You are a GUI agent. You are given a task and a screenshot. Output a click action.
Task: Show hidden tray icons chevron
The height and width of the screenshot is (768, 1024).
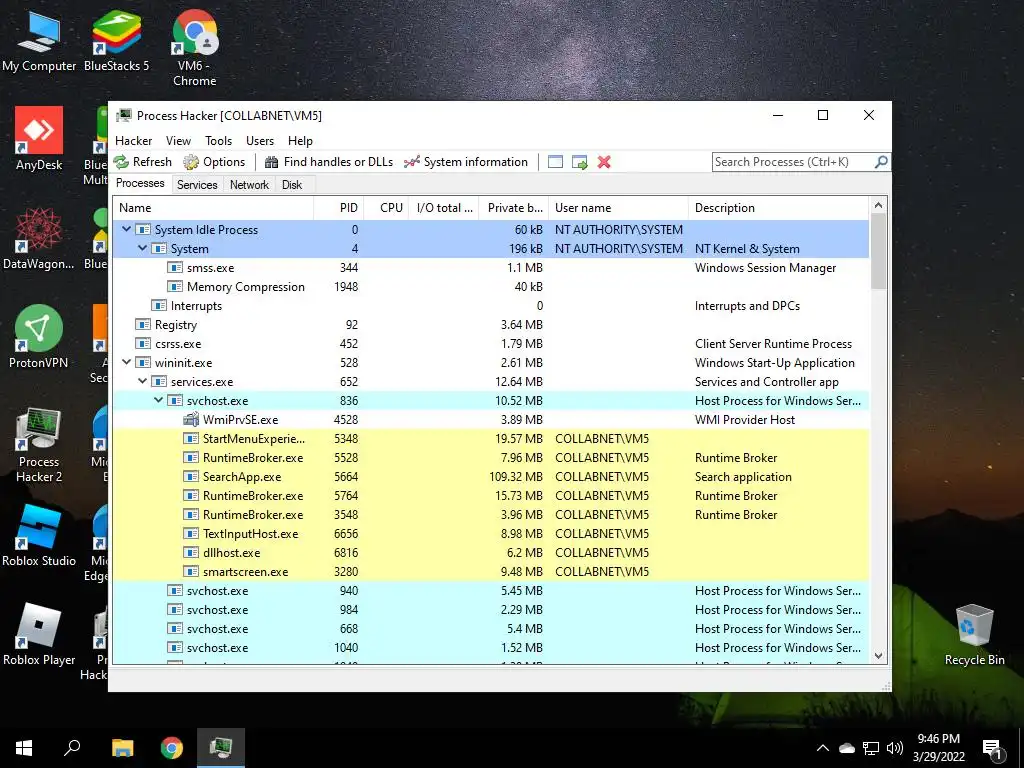(823, 748)
